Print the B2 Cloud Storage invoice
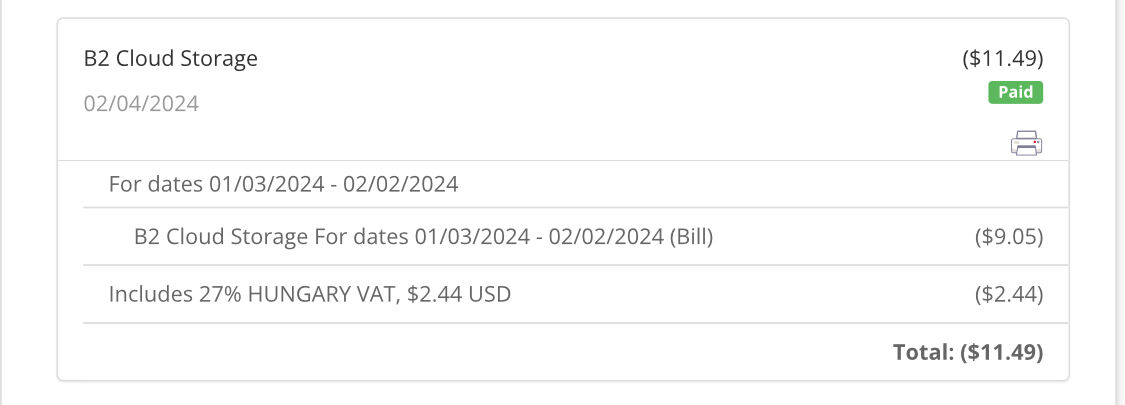The image size is (1125, 405). pos(1027,143)
